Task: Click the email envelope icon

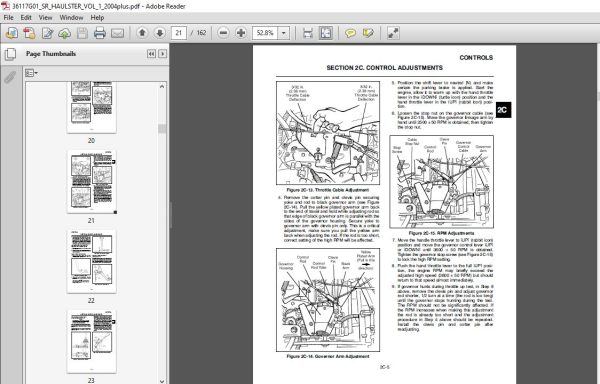Action: [x=117, y=33]
